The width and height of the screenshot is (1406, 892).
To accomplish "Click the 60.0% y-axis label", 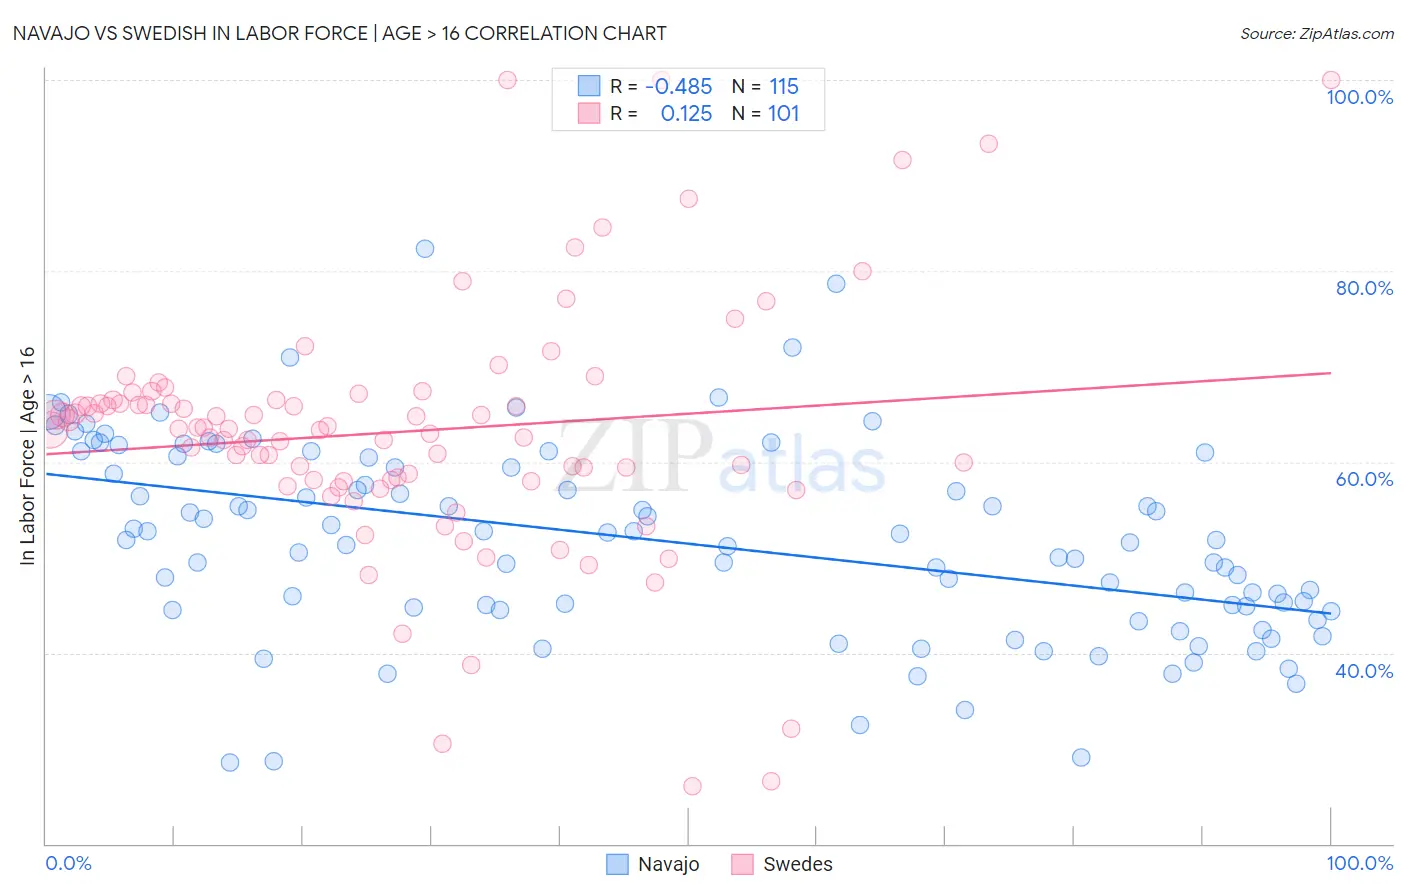I will click(x=1364, y=479).
